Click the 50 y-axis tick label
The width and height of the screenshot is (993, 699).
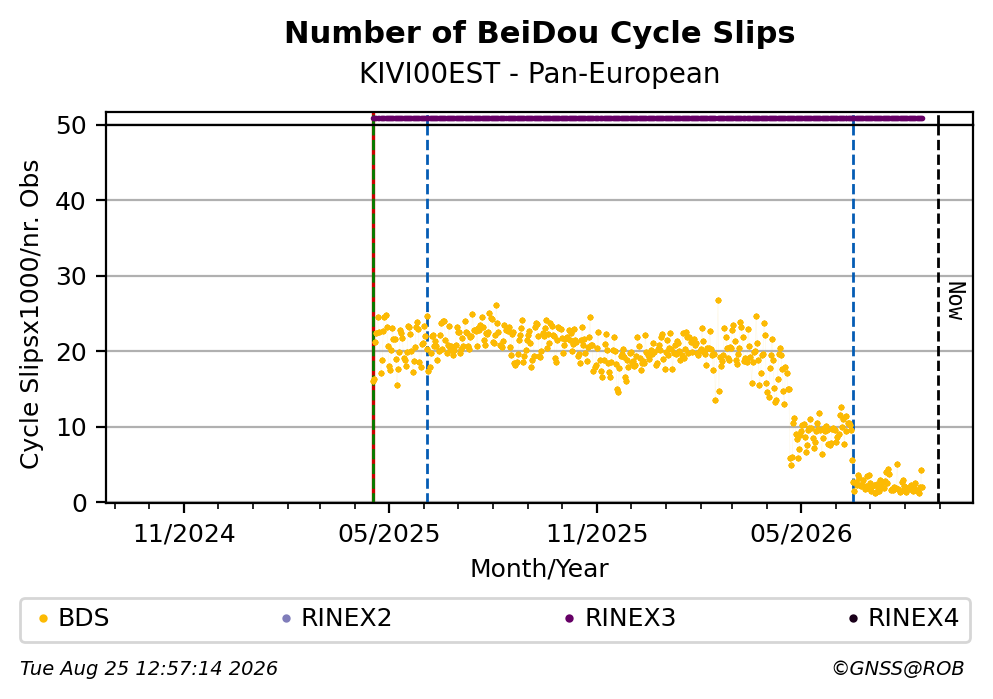point(71,125)
